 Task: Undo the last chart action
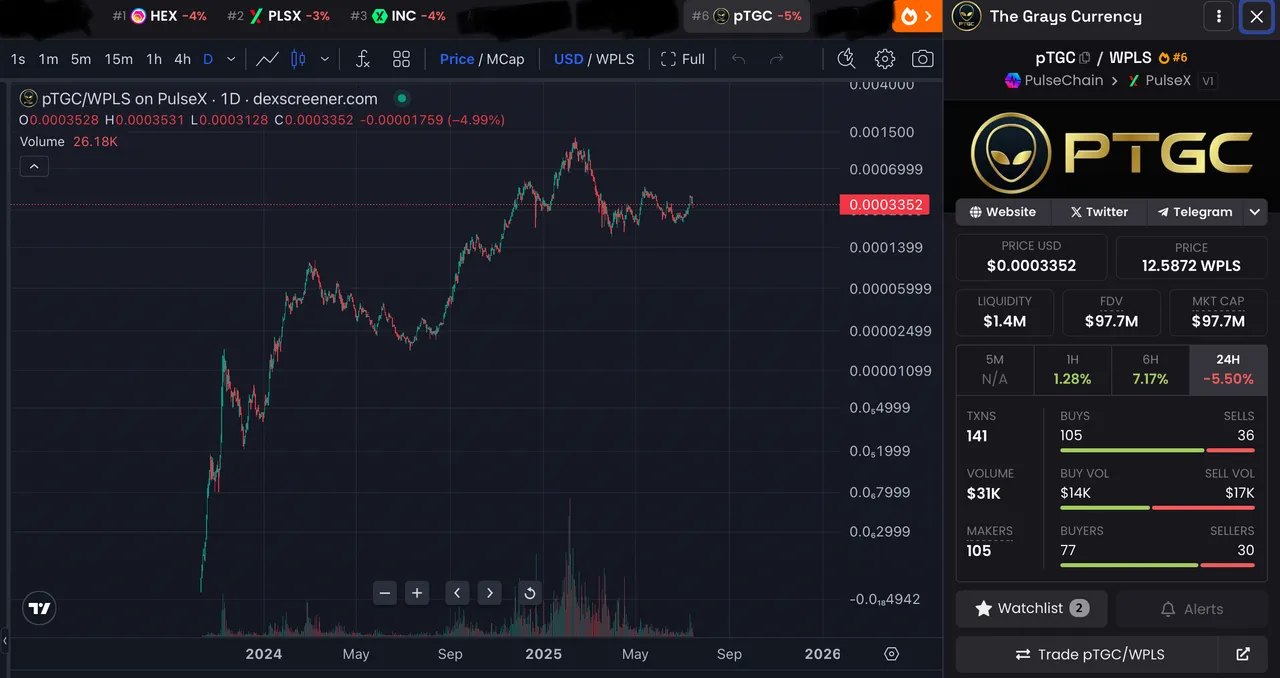point(739,59)
